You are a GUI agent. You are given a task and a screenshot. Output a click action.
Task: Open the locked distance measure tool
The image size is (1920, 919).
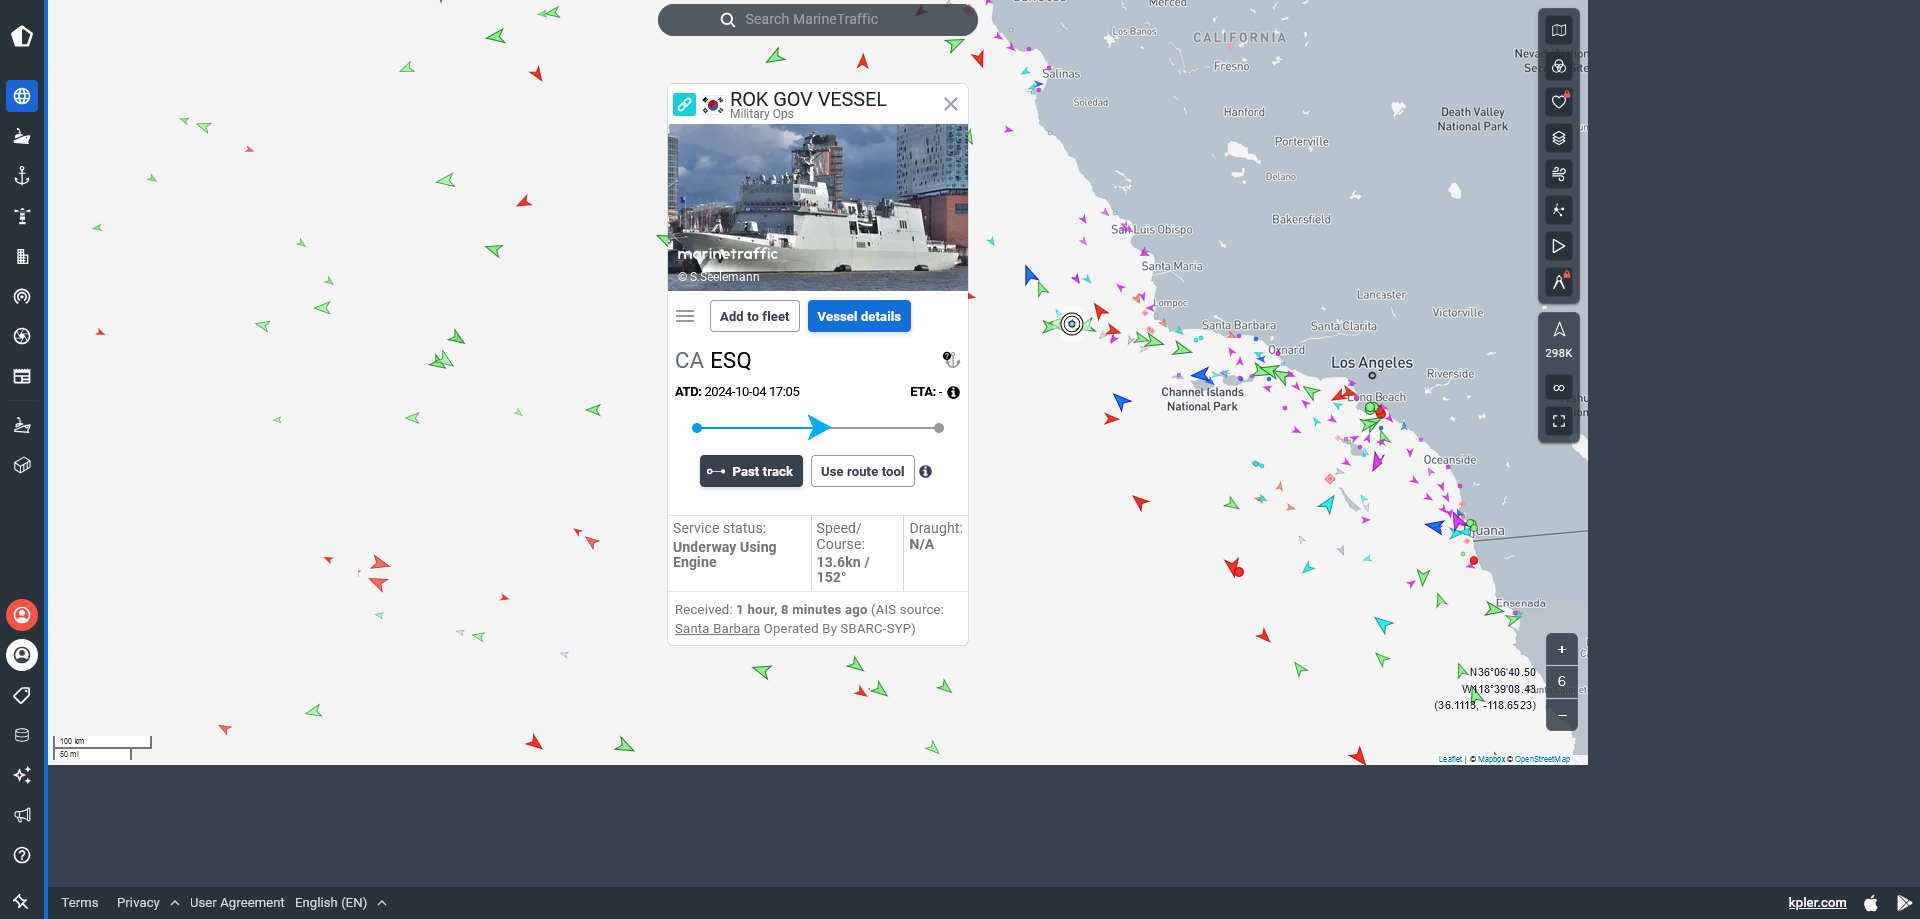(x=1558, y=282)
